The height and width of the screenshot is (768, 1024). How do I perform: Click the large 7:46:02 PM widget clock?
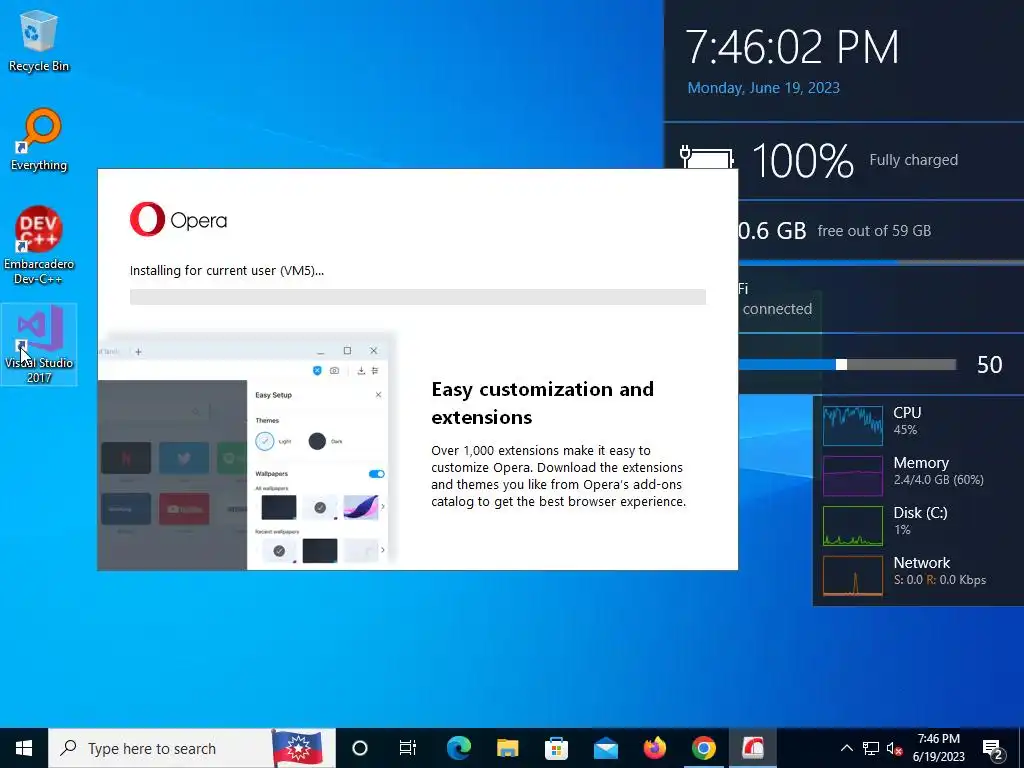coord(792,47)
